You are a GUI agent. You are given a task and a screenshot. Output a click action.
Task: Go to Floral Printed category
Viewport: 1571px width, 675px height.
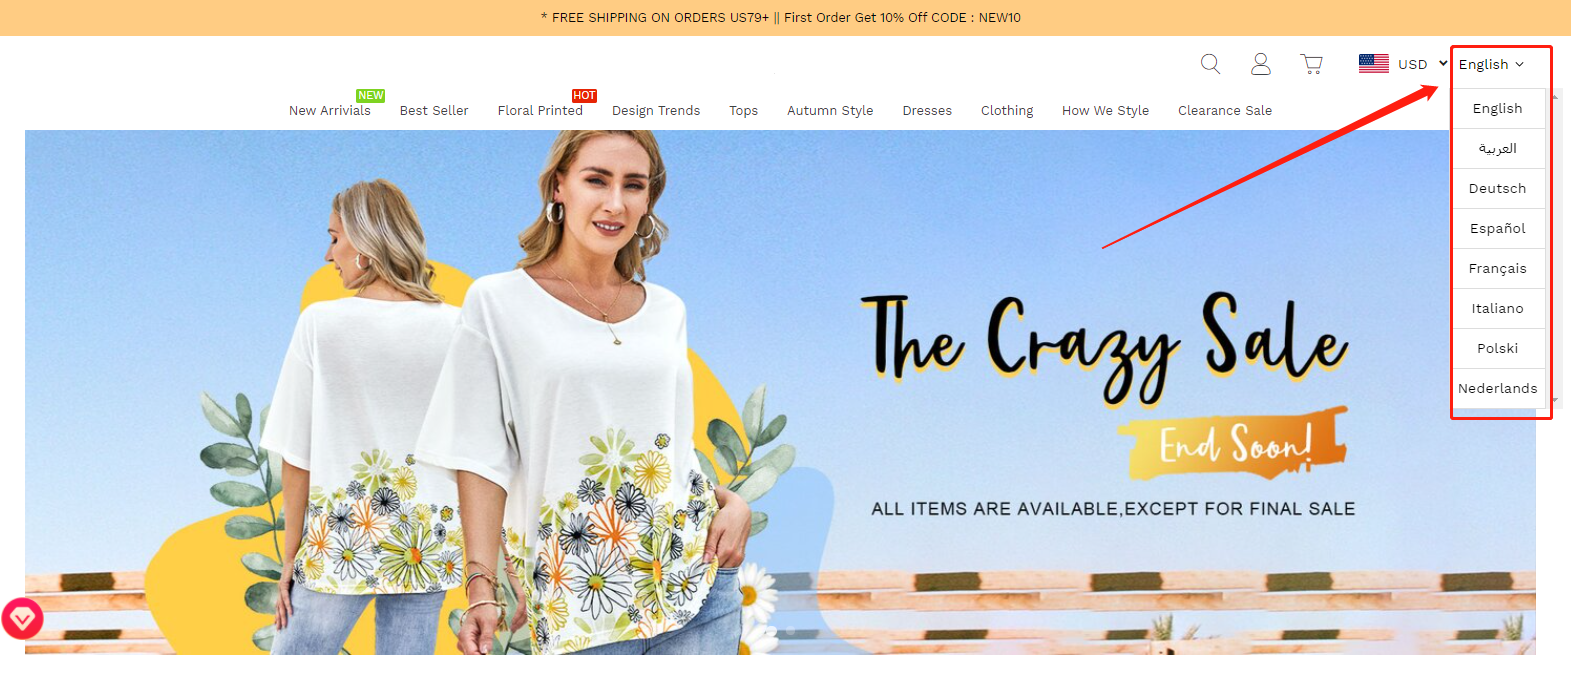(x=540, y=110)
